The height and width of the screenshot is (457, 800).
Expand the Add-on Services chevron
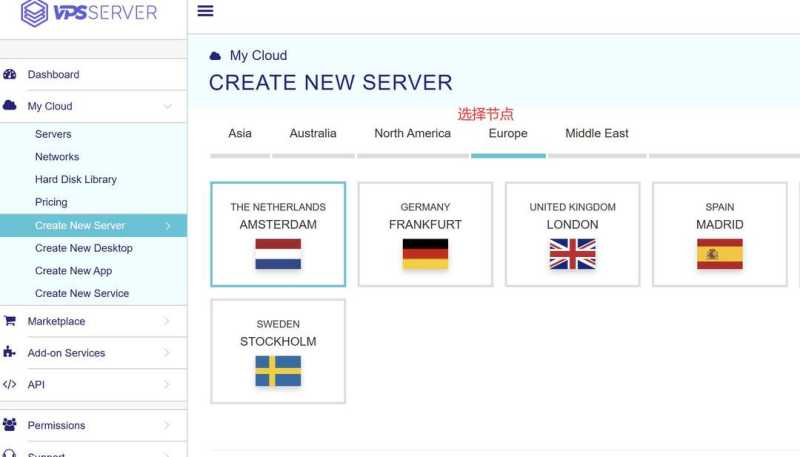coord(167,353)
